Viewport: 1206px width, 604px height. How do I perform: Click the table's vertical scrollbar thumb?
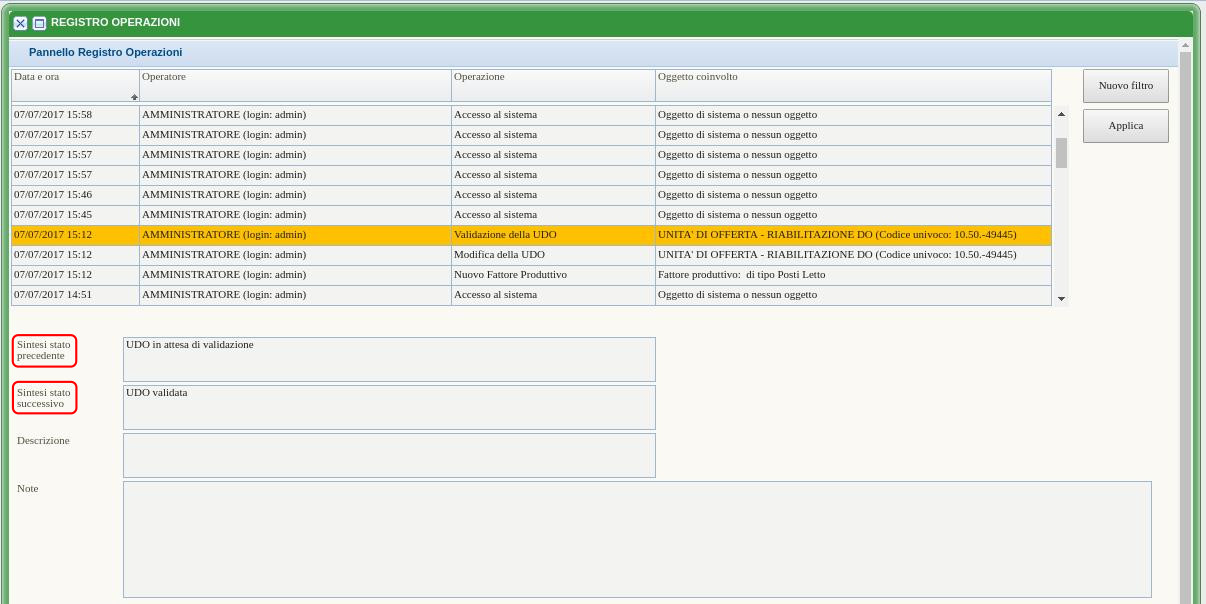[x=1061, y=153]
